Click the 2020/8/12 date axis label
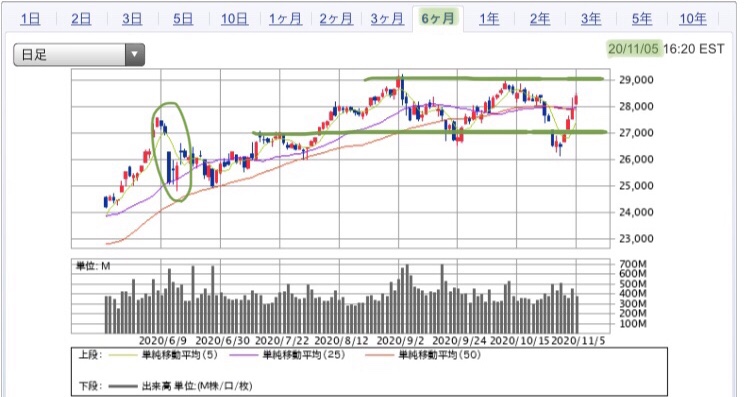This screenshot has height=397, width=749. (342, 341)
